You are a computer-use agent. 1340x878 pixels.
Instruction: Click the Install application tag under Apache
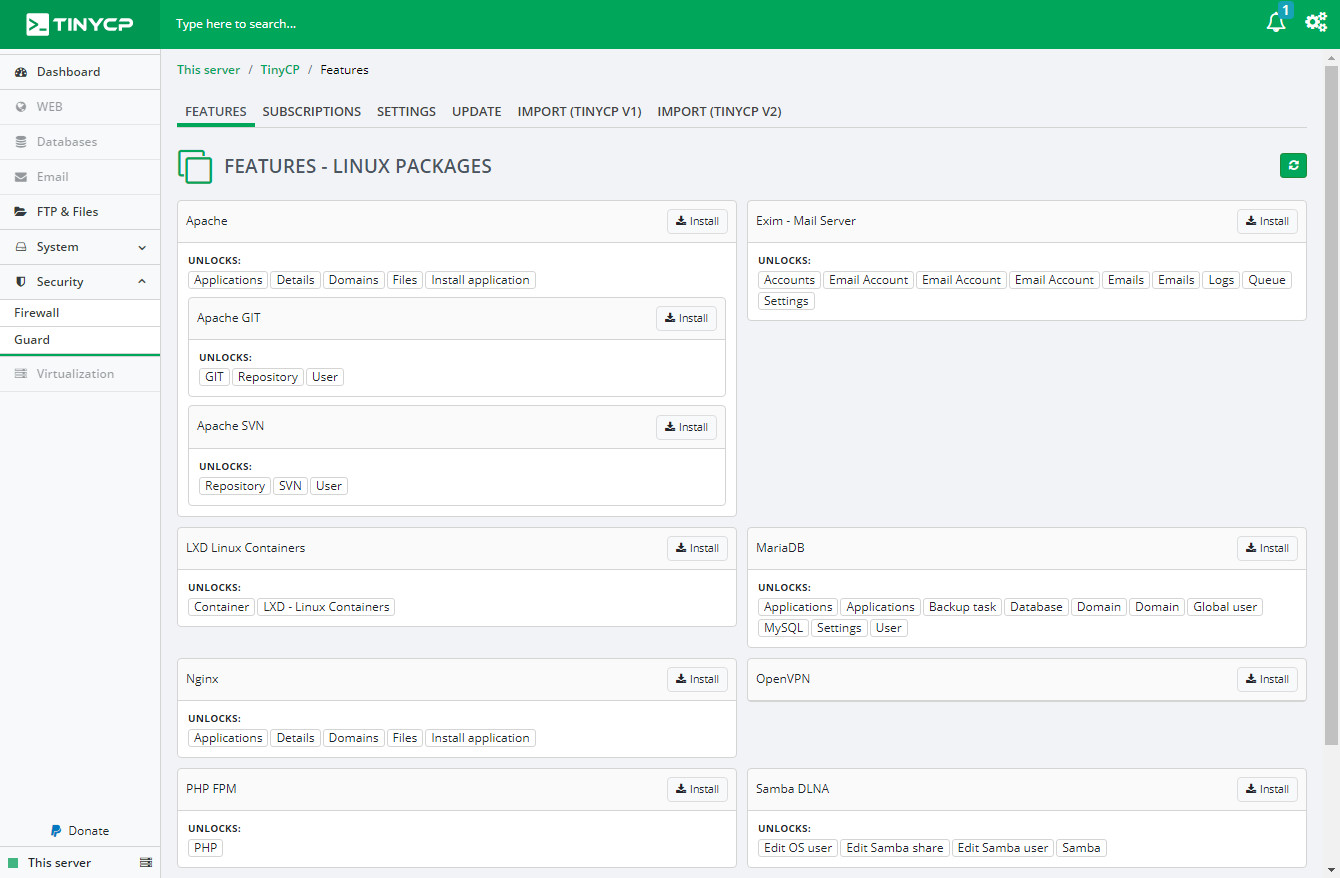click(481, 280)
